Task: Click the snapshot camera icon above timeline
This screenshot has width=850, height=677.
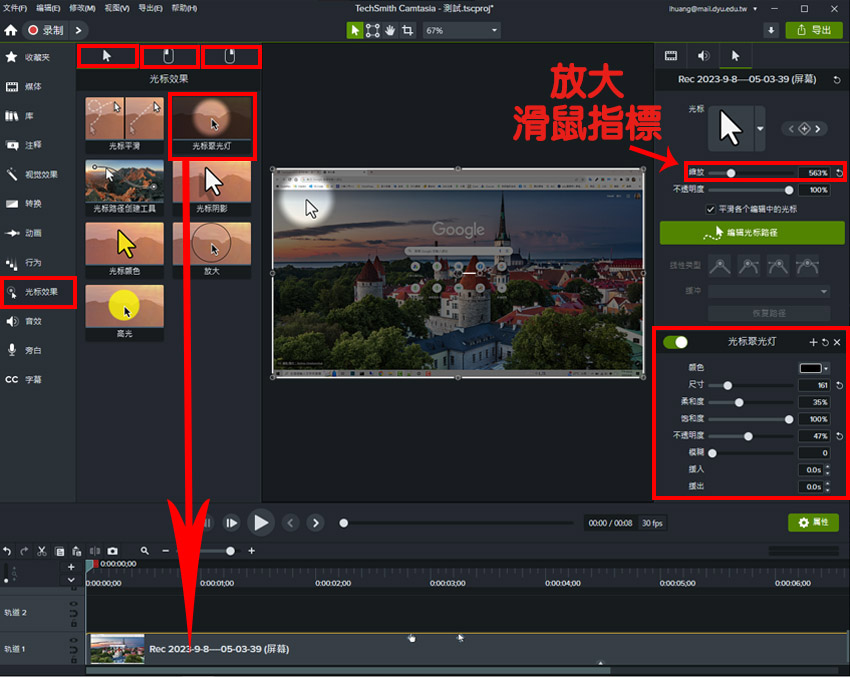Action: click(113, 551)
